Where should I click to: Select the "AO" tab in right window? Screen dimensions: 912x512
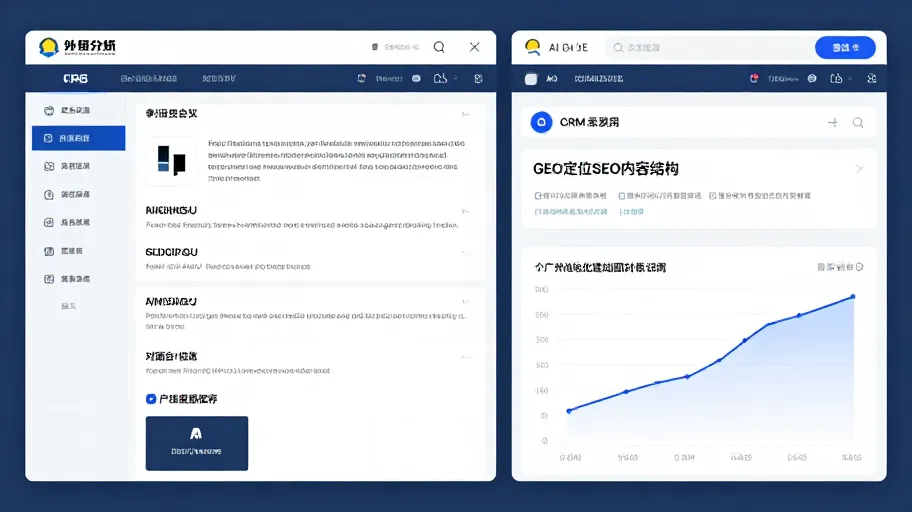click(552, 79)
